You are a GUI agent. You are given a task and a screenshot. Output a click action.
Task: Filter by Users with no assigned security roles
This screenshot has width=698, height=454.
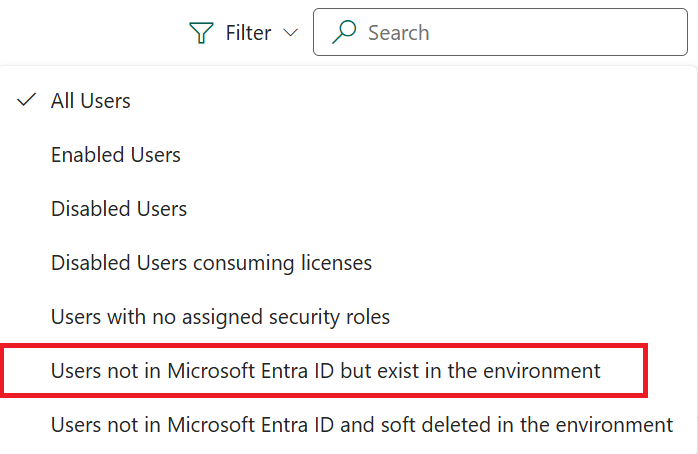(x=220, y=317)
